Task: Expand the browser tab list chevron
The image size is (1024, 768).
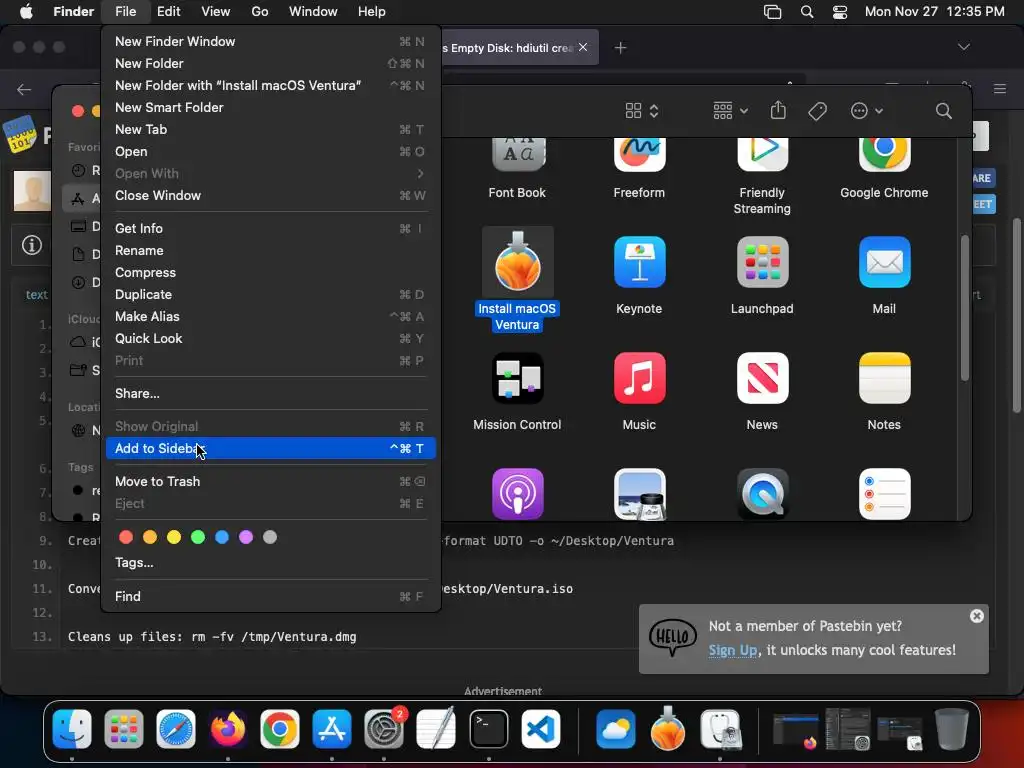Action: click(963, 47)
